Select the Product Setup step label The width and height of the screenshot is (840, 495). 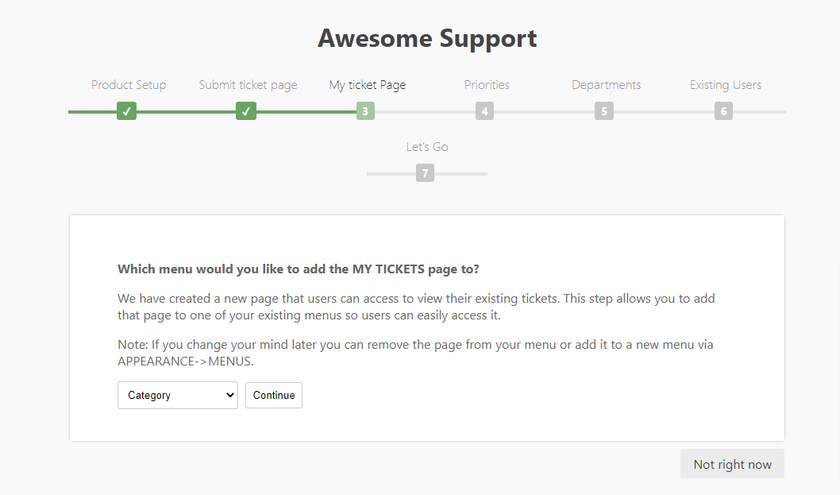click(x=129, y=85)
